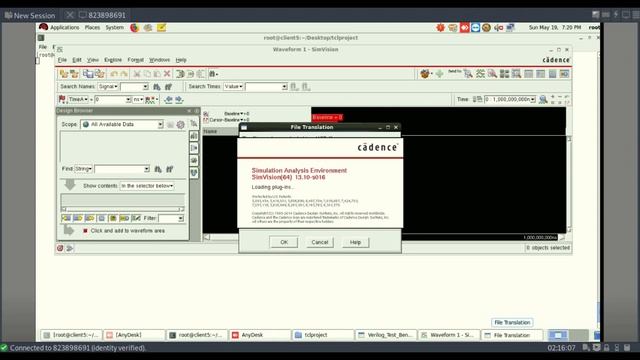Open the Applications menu in GNOME panel
This screenshot has width=640, height=360.
pyautogui.click(x=64, y=27)
